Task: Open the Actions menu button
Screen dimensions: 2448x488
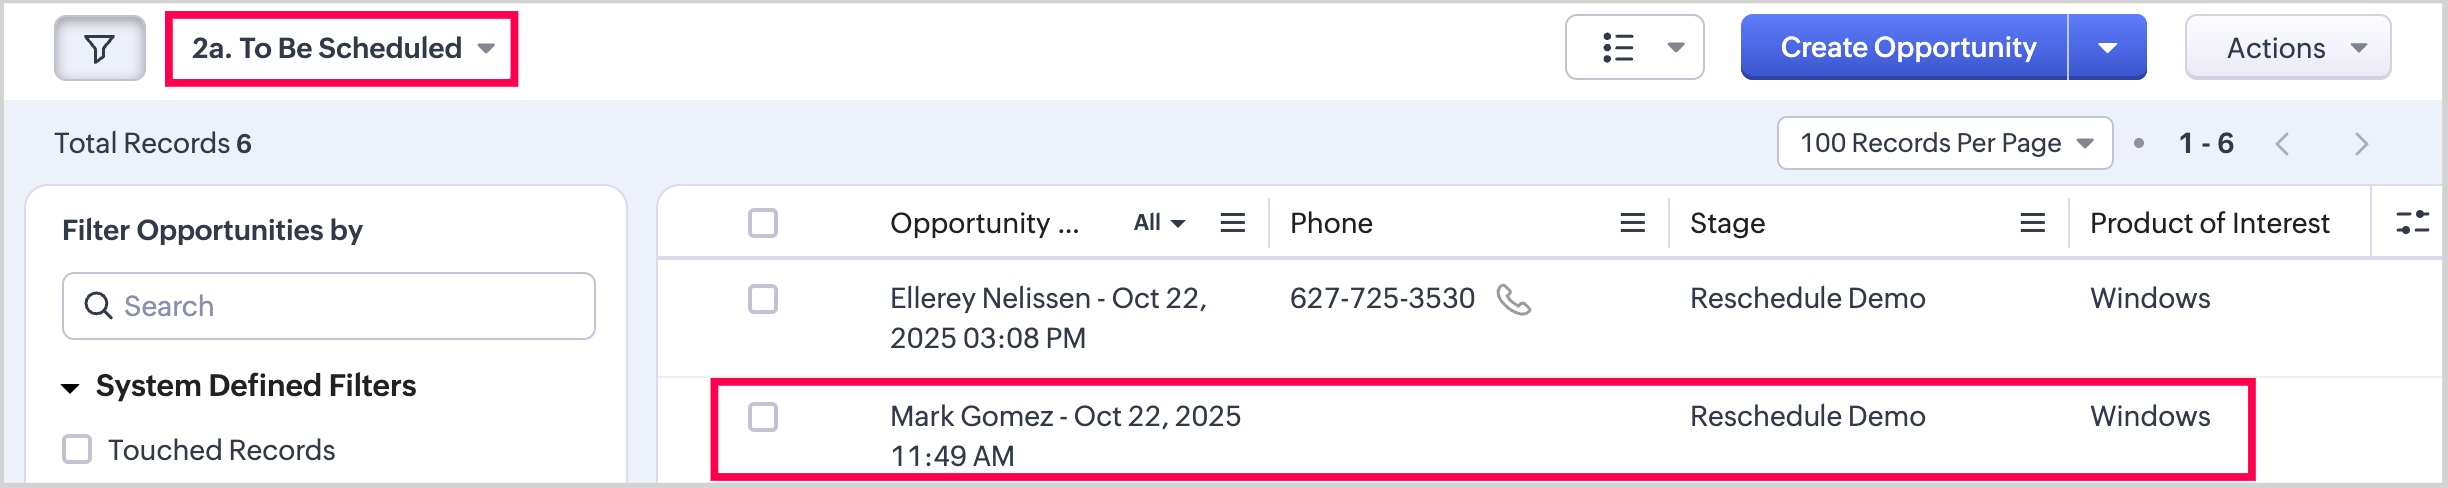Action: tap(2287, 48)
